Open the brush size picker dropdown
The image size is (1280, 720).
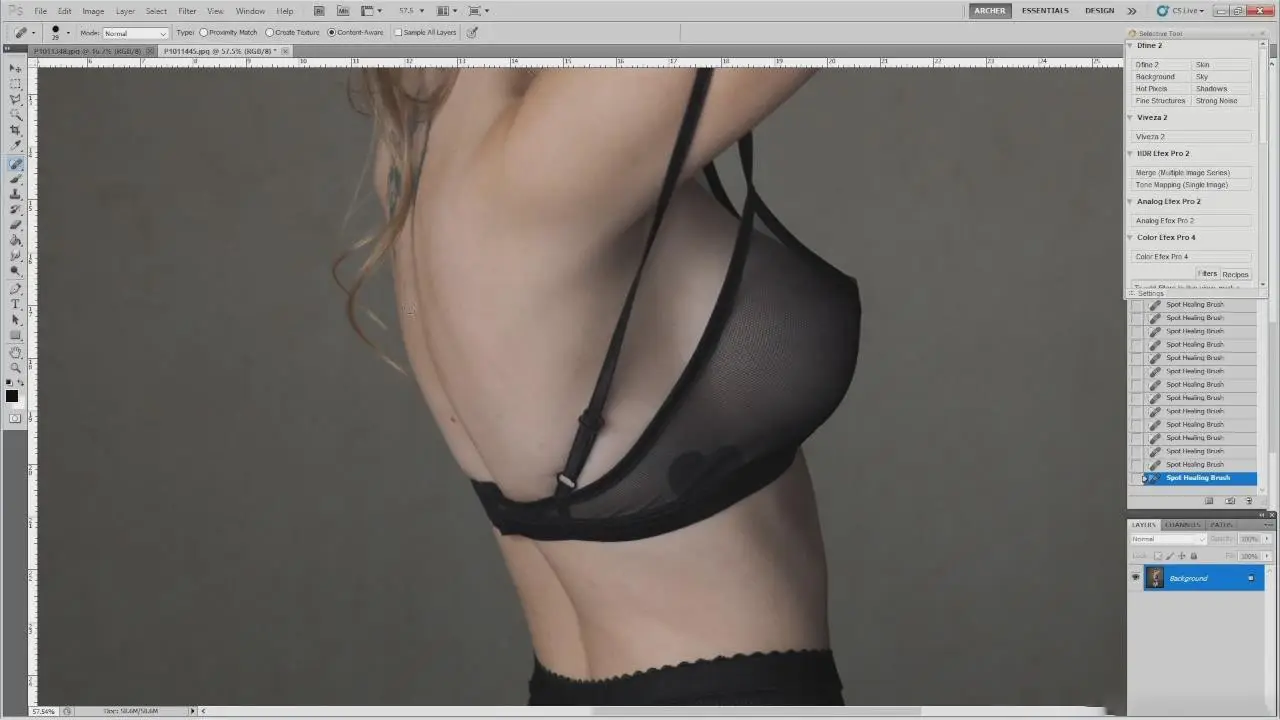pos(68,33)
